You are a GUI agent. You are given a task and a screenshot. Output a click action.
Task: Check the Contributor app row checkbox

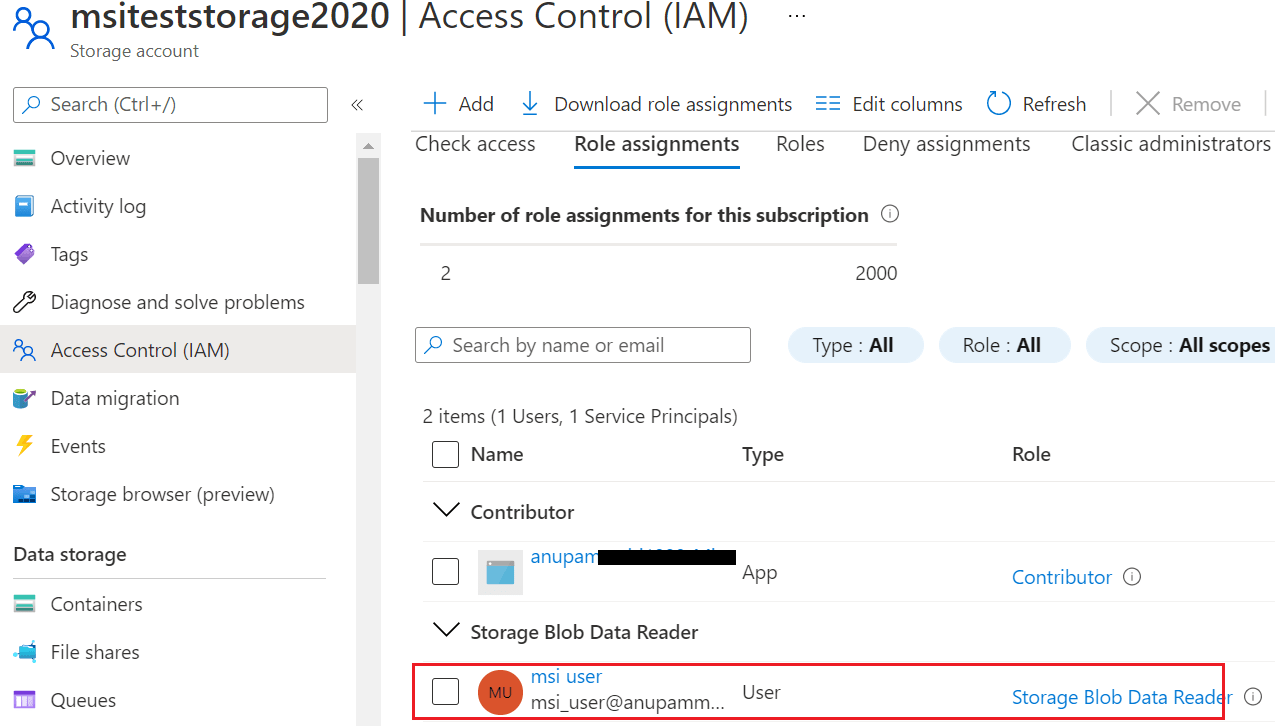click(445, 571)
